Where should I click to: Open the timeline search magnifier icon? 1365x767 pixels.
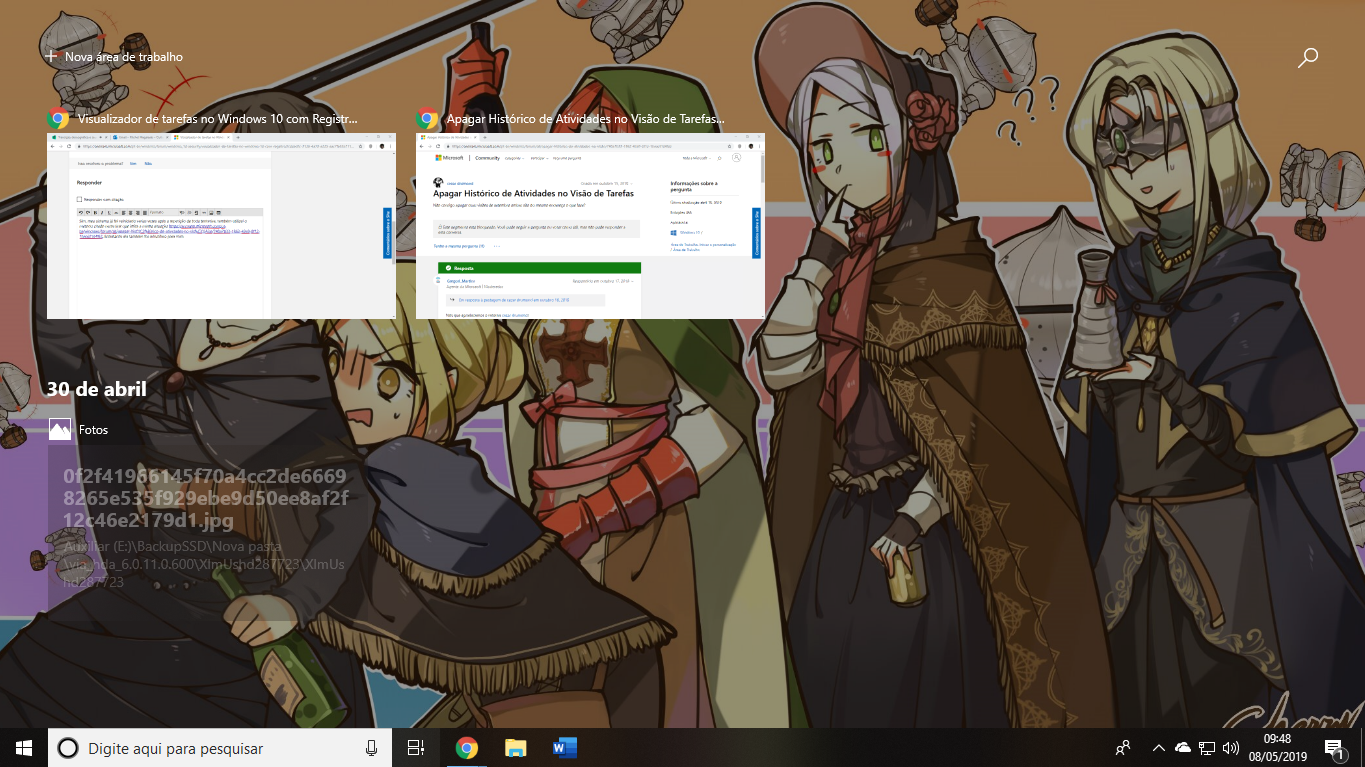(x=1307, y=58)
